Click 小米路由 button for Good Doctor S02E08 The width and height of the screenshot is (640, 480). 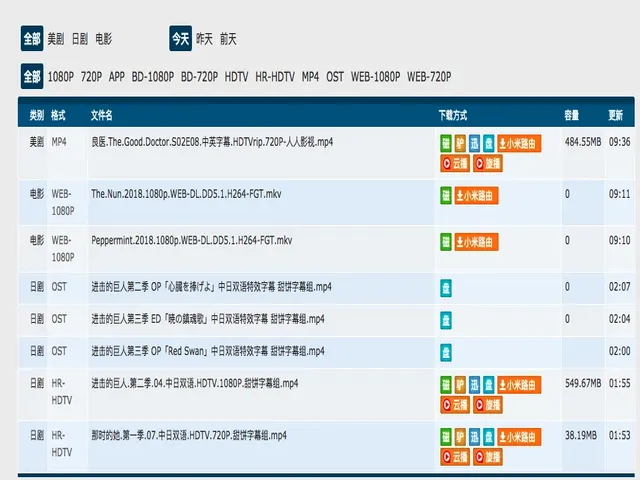519,143
